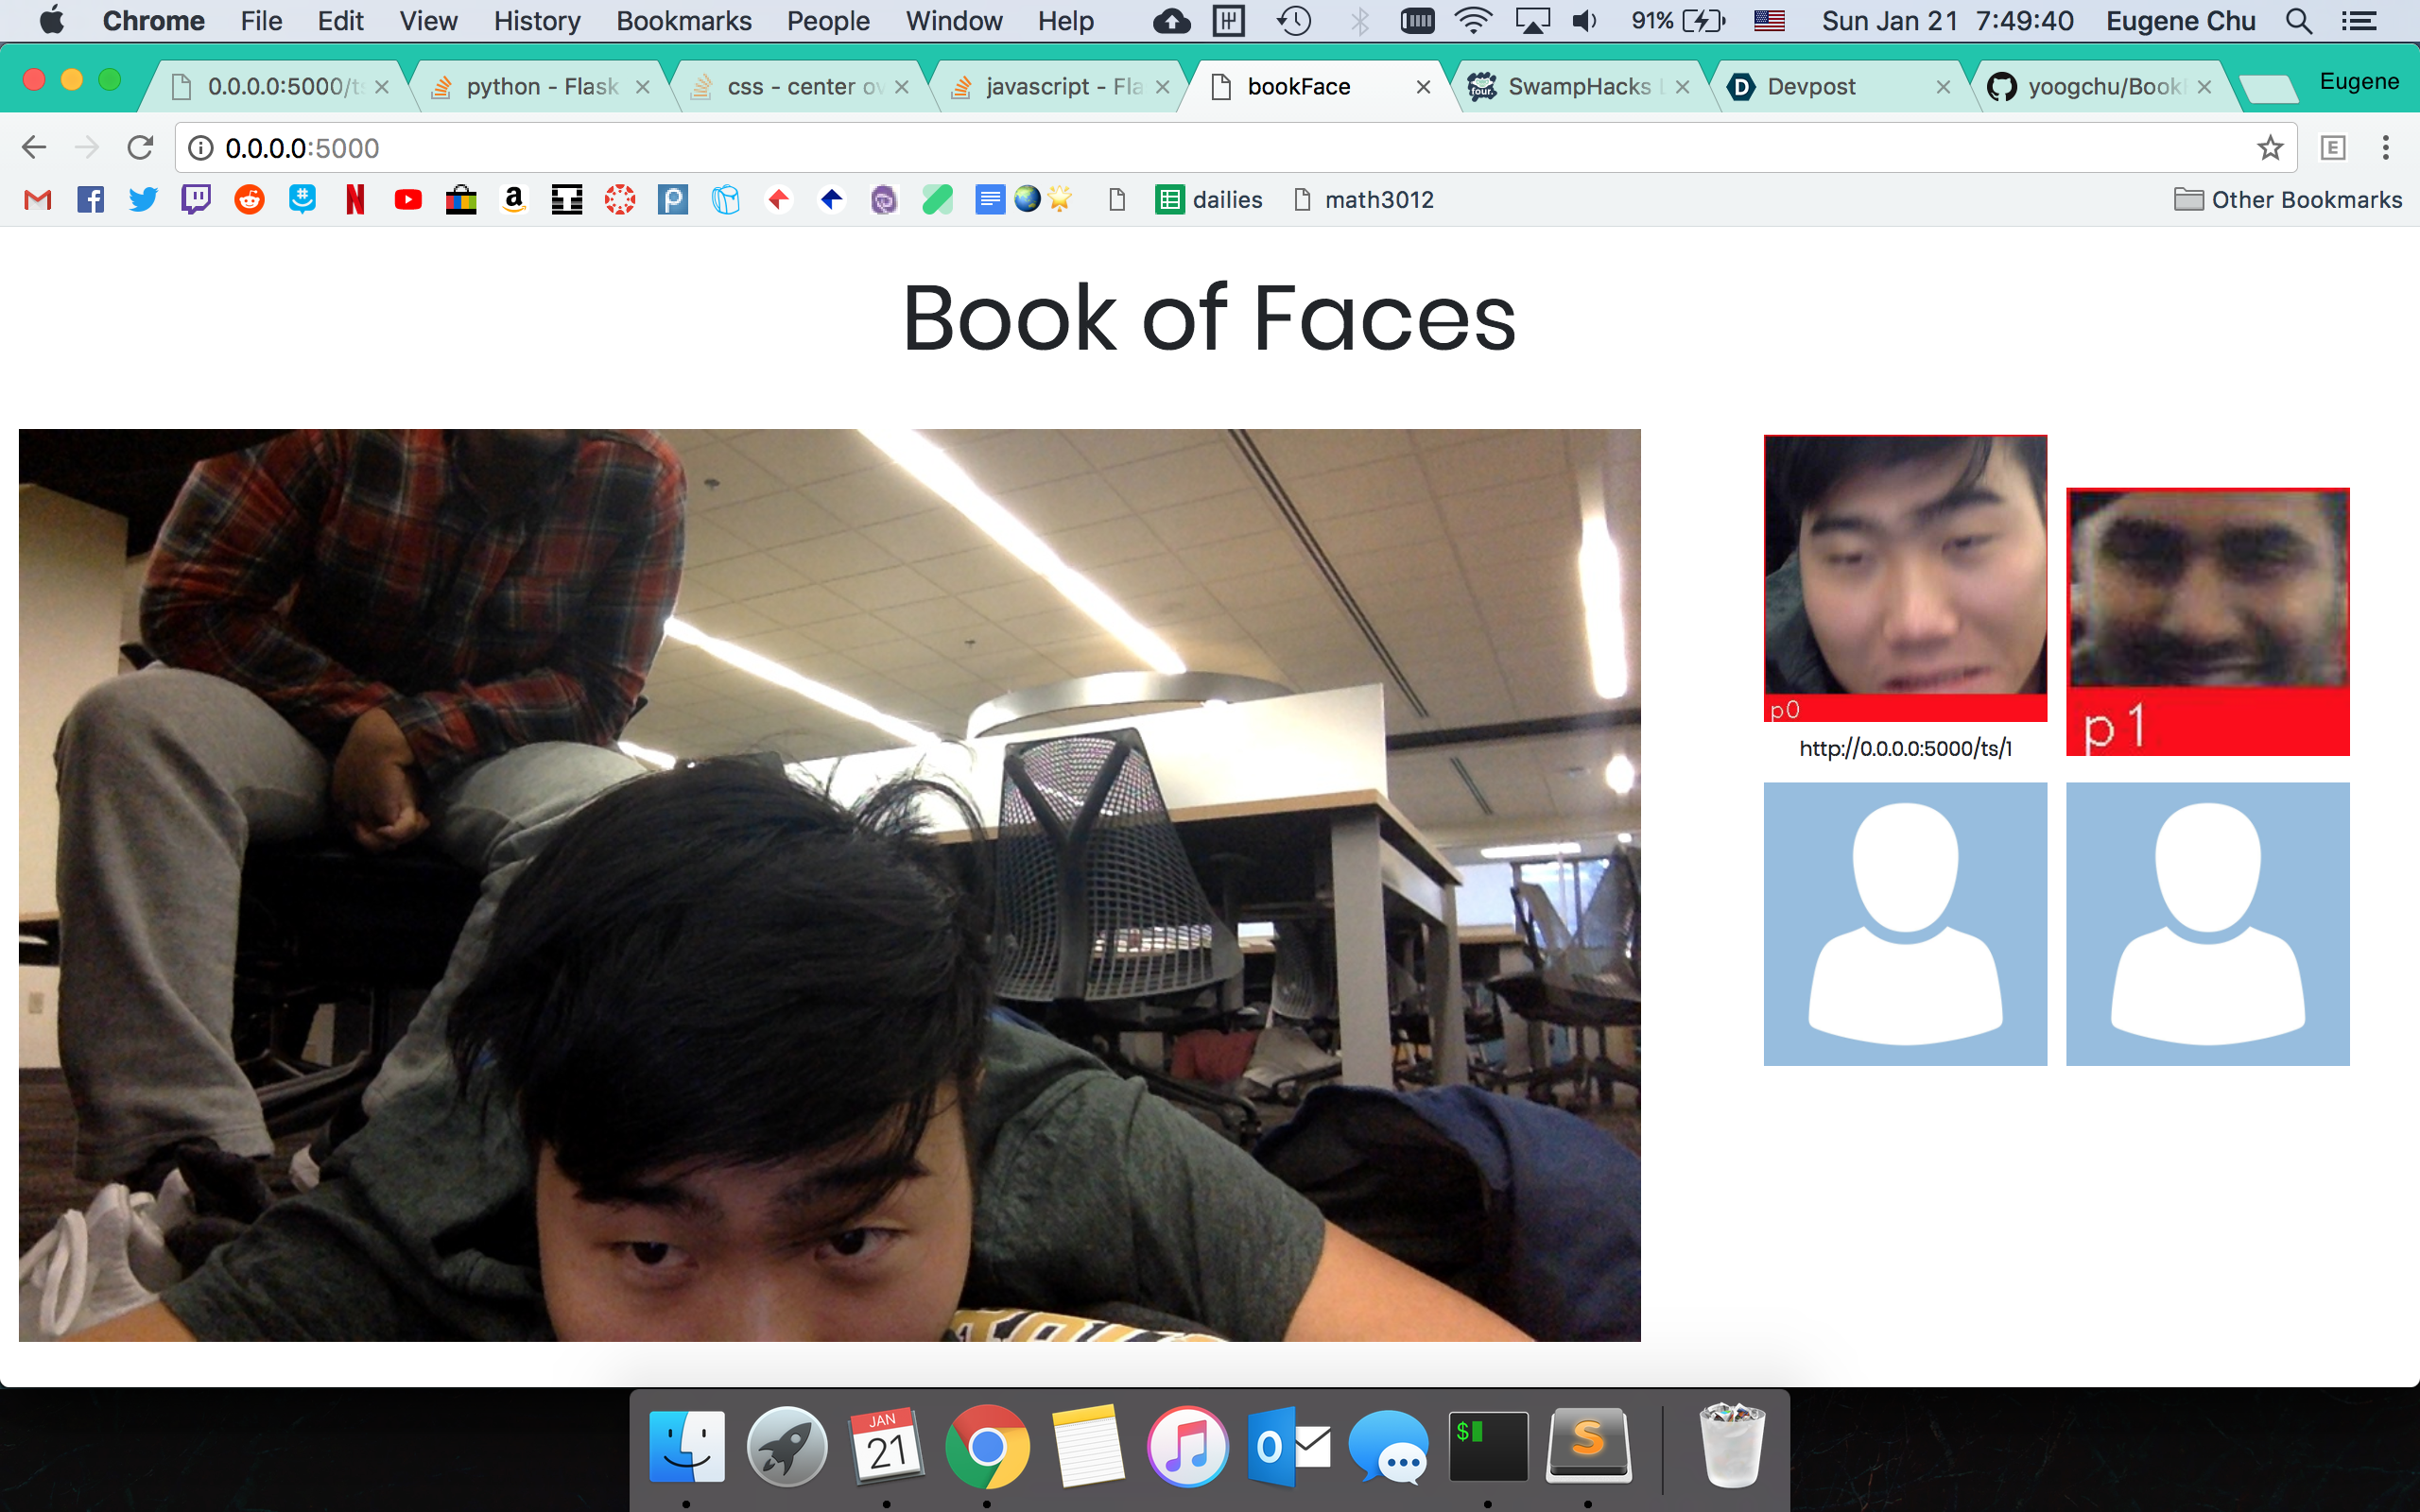This screenshot has height=1512, width=2420.
Task: Bookmark this page with the star icon
Action: click(x=2270, y=148)
